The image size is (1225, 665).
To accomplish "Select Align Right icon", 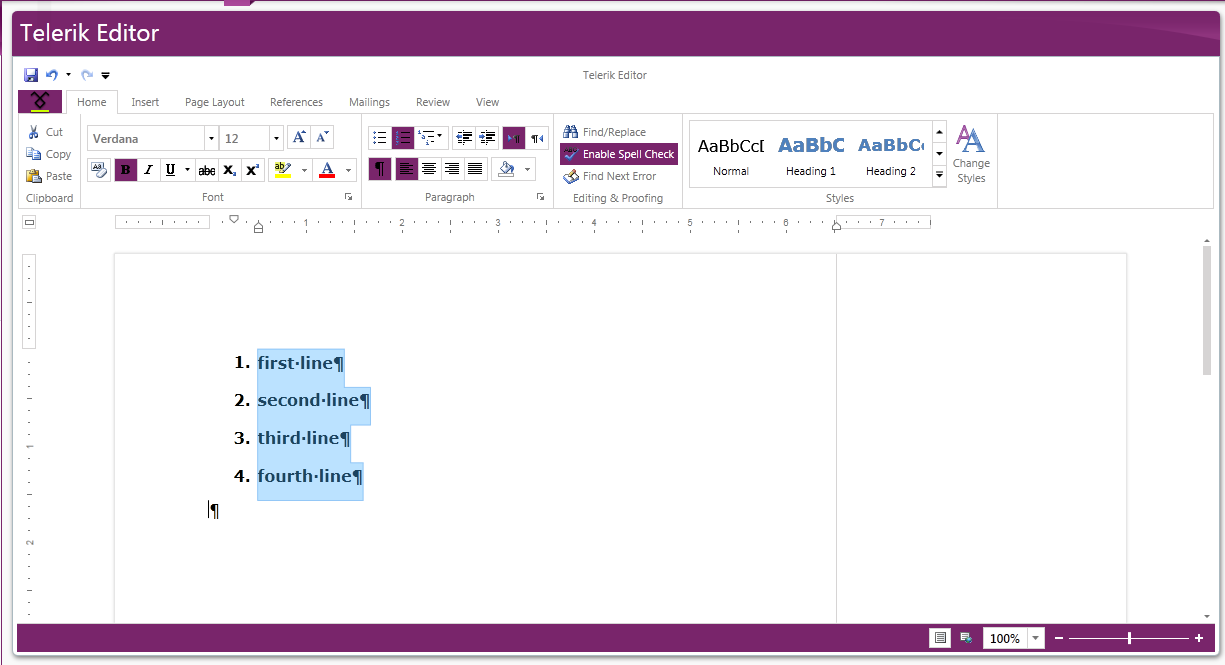I will (x=452, y=169).
